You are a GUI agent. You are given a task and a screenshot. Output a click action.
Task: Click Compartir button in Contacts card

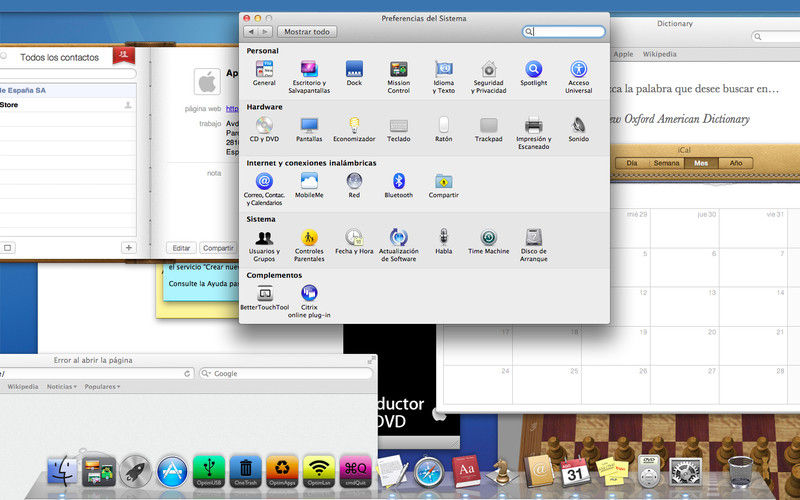[x=218, y=248]
